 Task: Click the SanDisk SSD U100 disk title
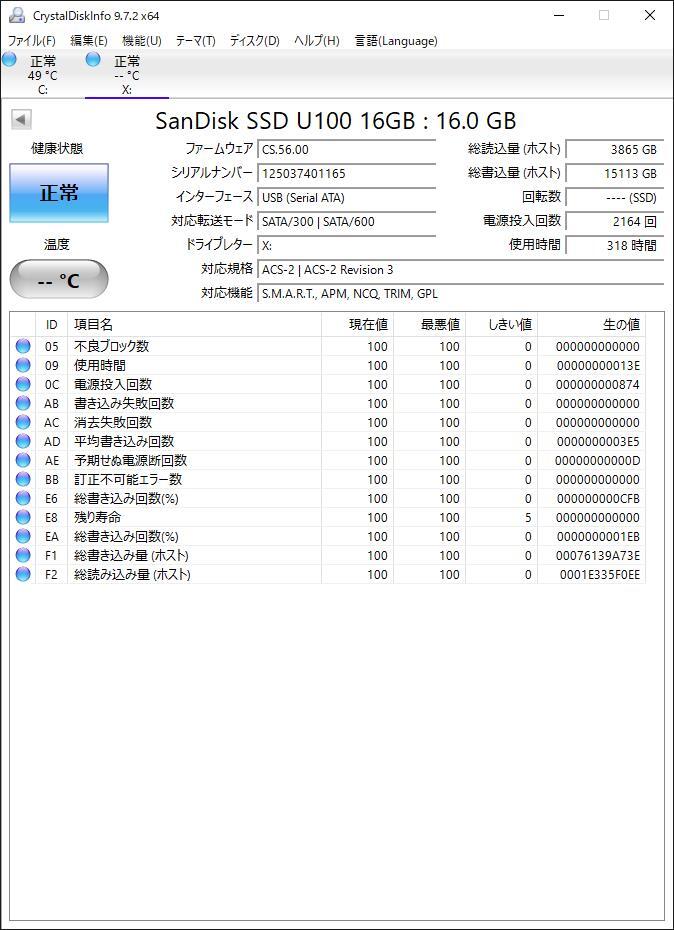click(x=336, y=121)
